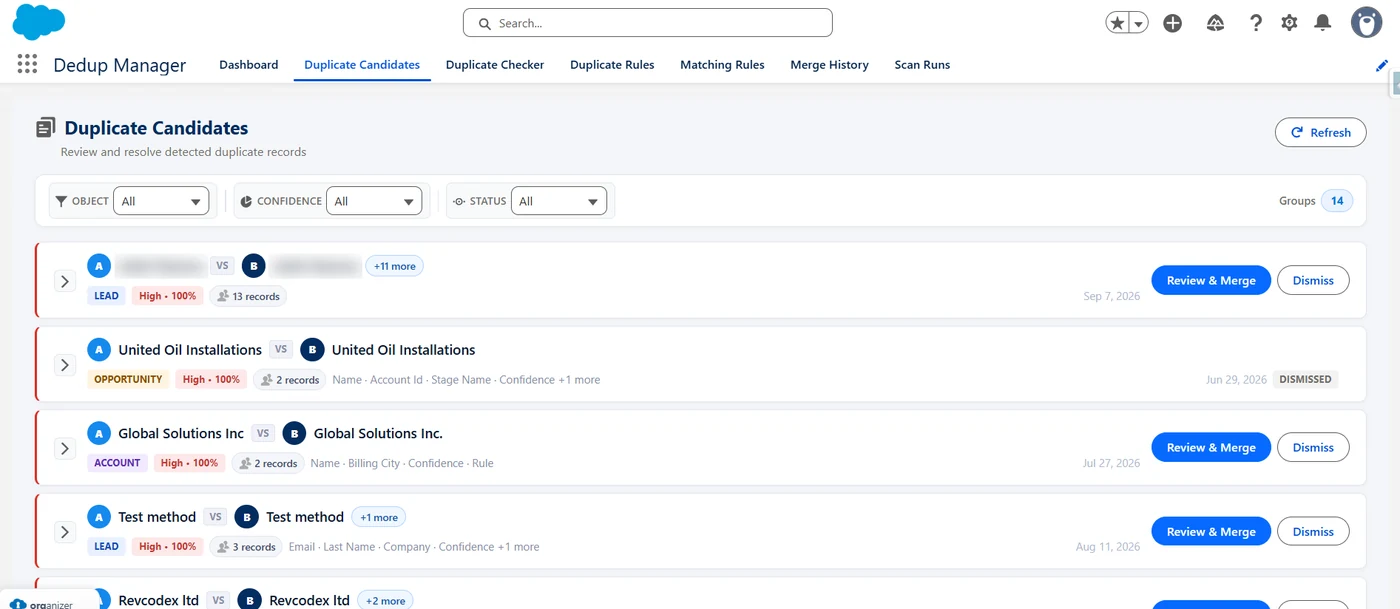
Task: Click the Salesforce cloud logo
Action: point(40,22)
